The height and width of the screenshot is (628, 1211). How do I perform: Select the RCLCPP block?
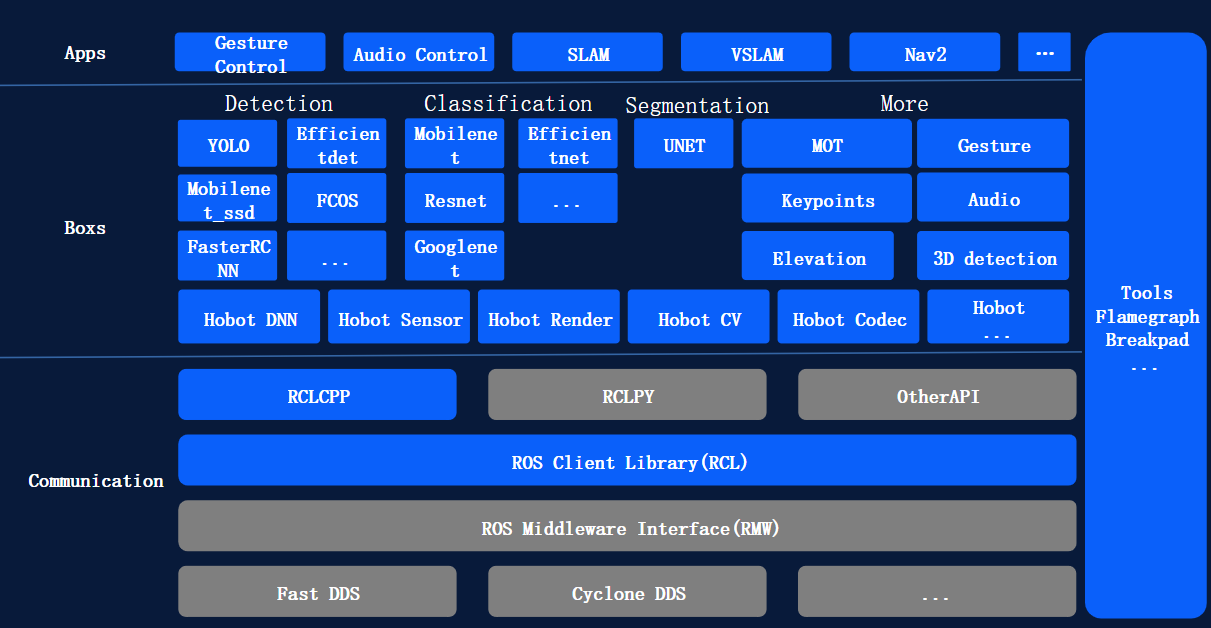point(318,395)
